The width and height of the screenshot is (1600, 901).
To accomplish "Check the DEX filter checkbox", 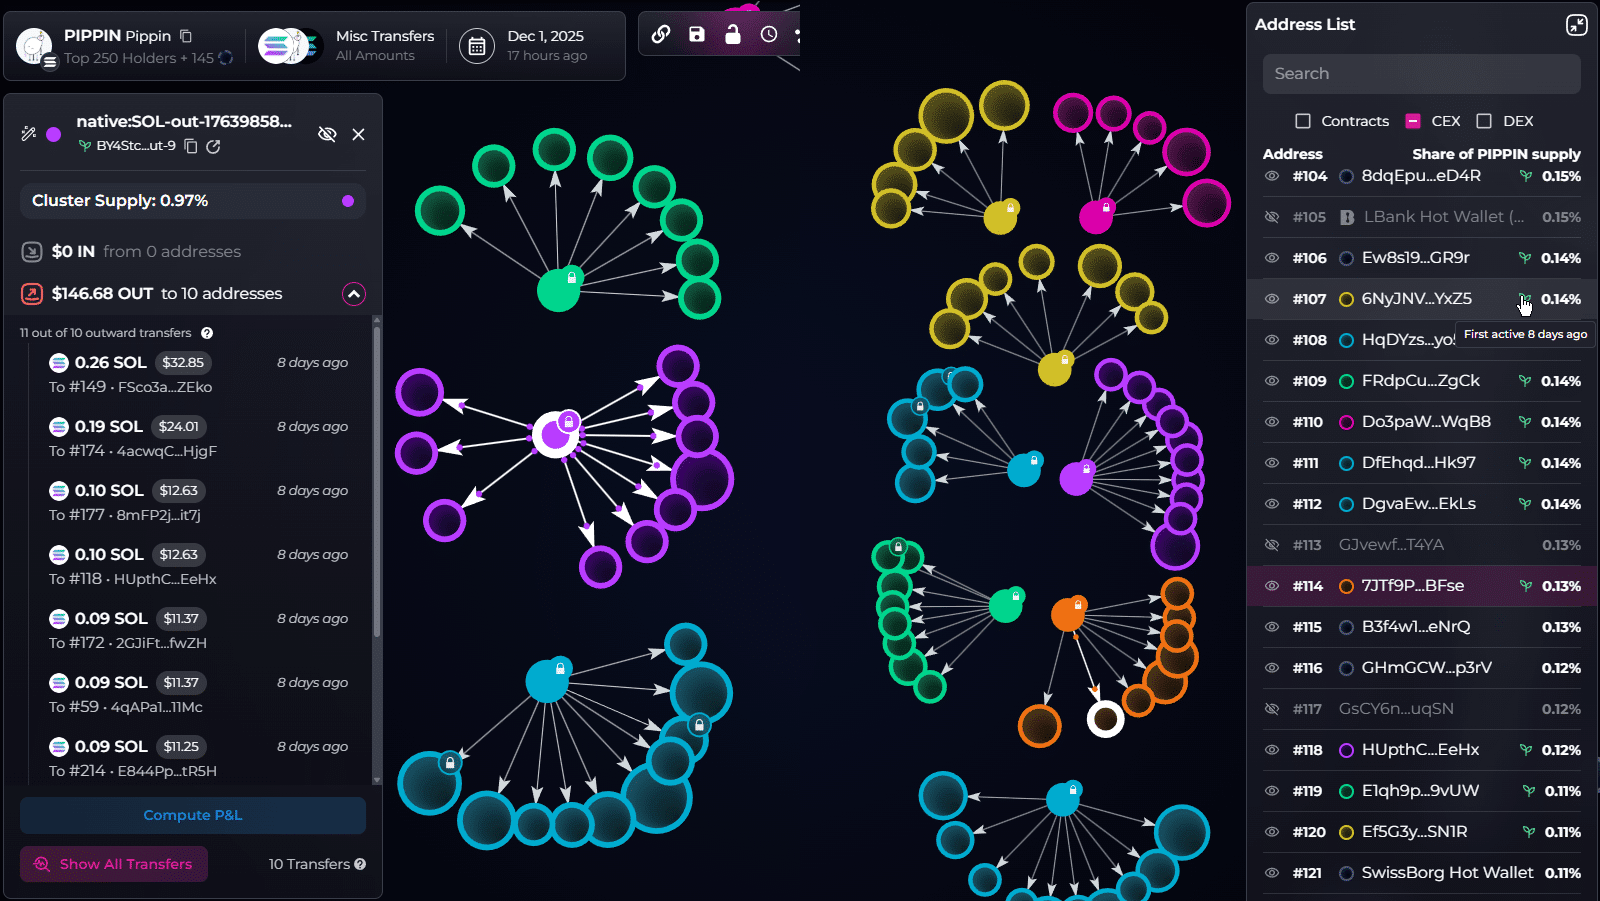I will pos(1484,121).
